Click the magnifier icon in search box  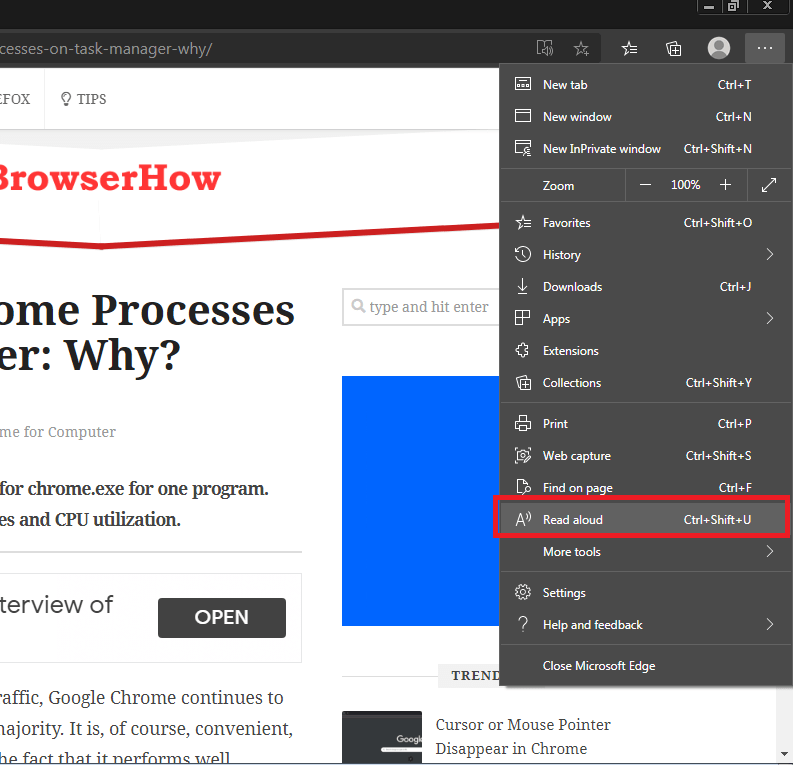pos(358,305)
